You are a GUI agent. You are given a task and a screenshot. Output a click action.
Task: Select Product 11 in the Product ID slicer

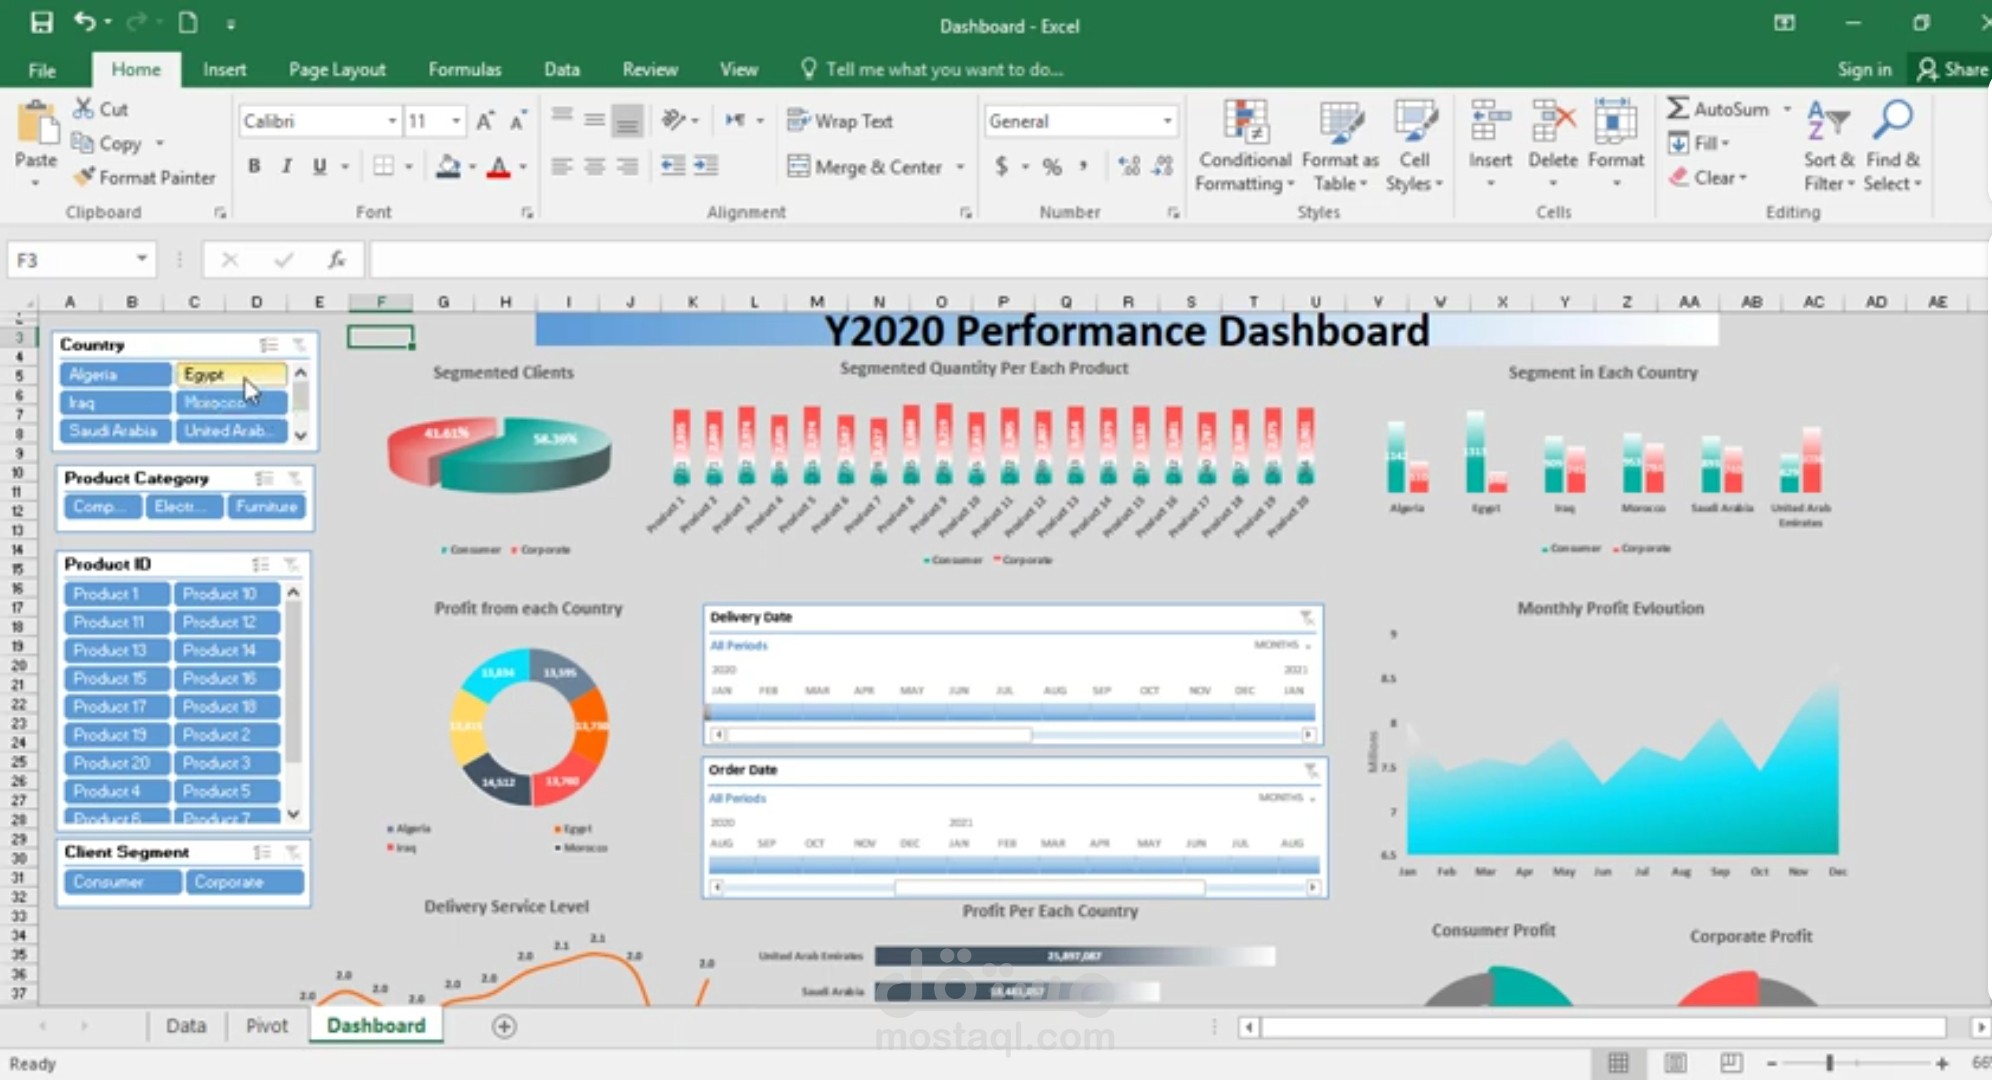pyautogui.click(x=116, y=622)
